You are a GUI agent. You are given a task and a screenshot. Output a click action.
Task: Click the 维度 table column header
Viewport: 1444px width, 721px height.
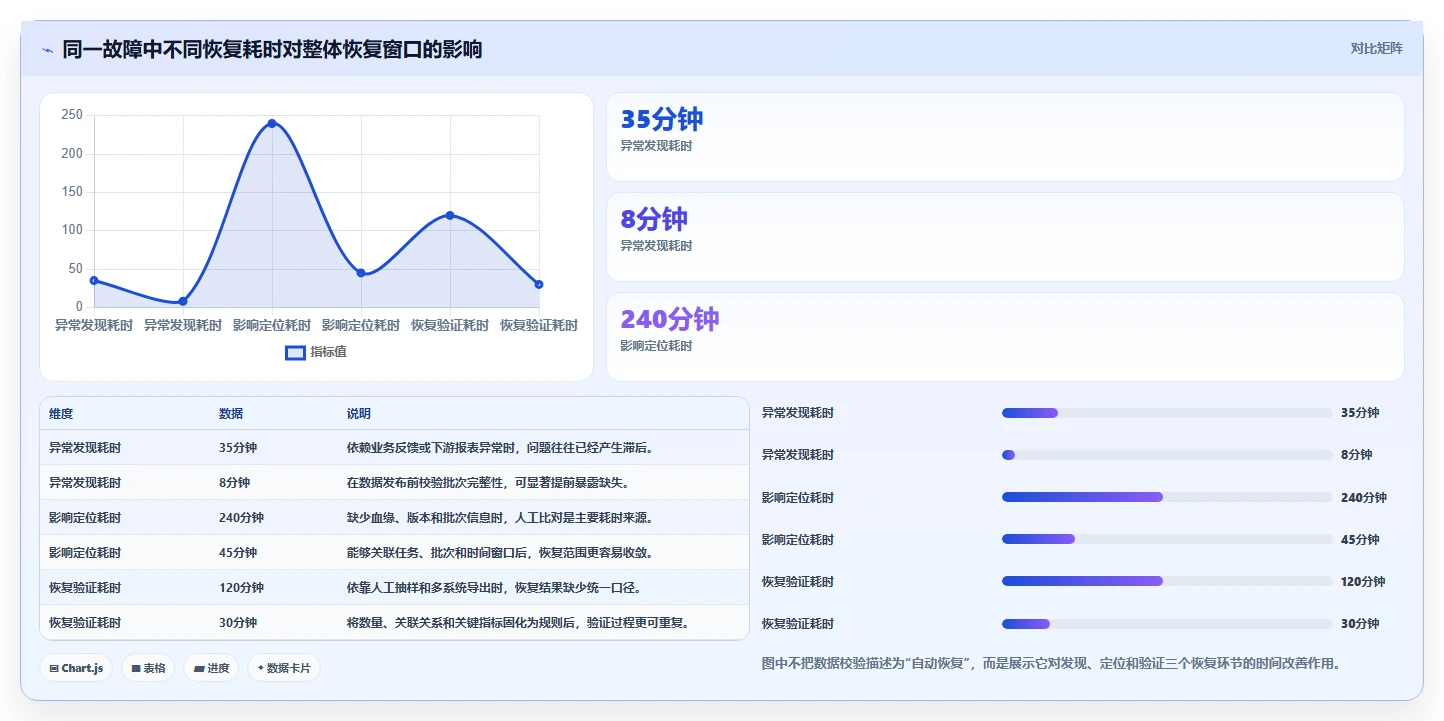[x=61, y=414]
